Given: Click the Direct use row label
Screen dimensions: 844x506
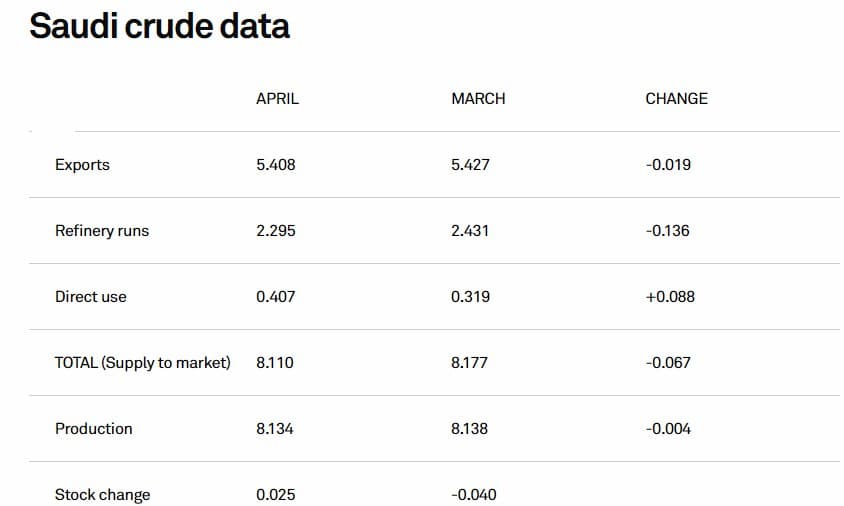Looking at the screenshot, I should click(x=90, y=297).
